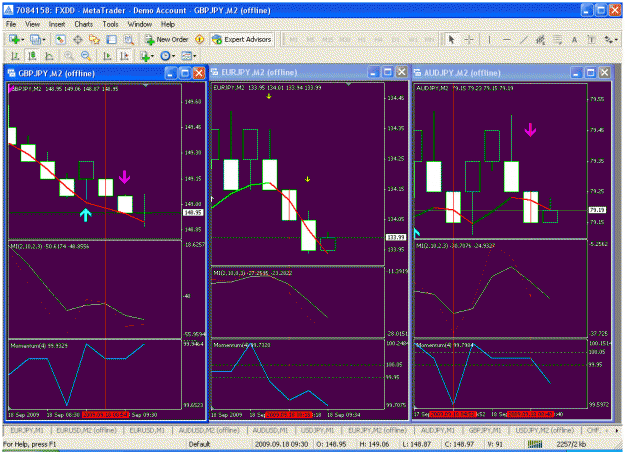The image size is (625, 452).
Task: Activate the EURJPY,M2 (offline) window title
Action: pyautogui.click(x=259, y=73)
